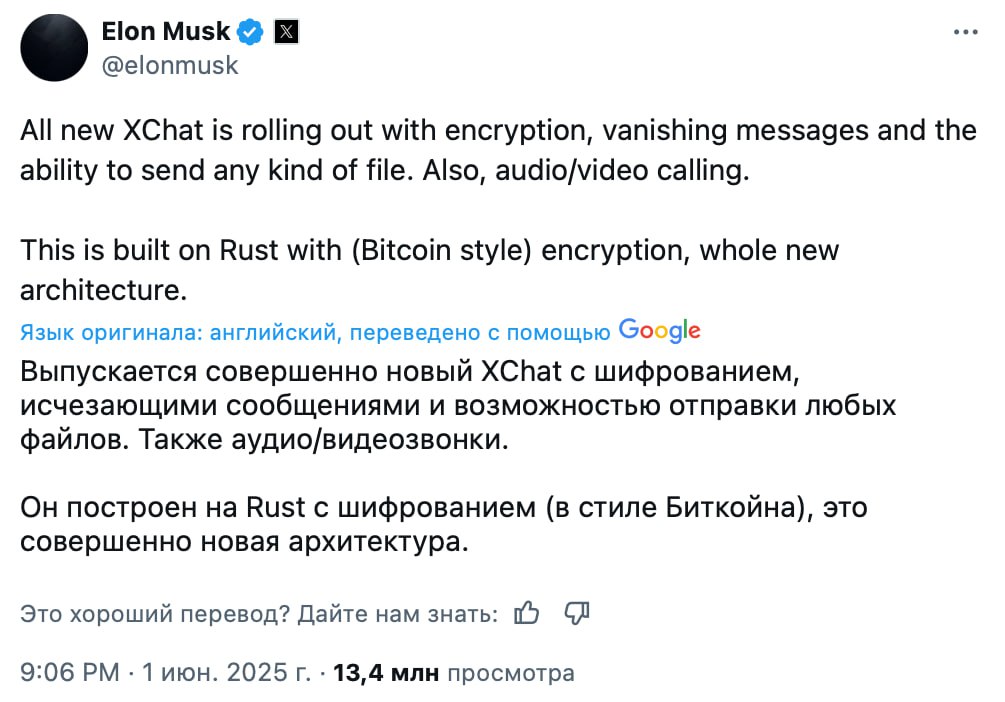Viewport: 1005px width, 702px height.
Task: Open the three-dot more options menu
Action: pos(964,32)
